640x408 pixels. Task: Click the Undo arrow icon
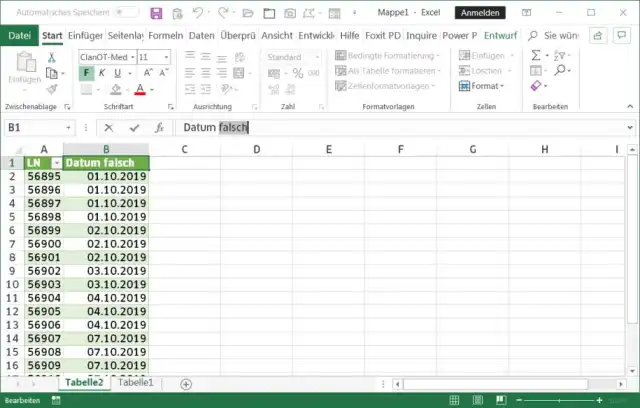click(x=196, y=13)
